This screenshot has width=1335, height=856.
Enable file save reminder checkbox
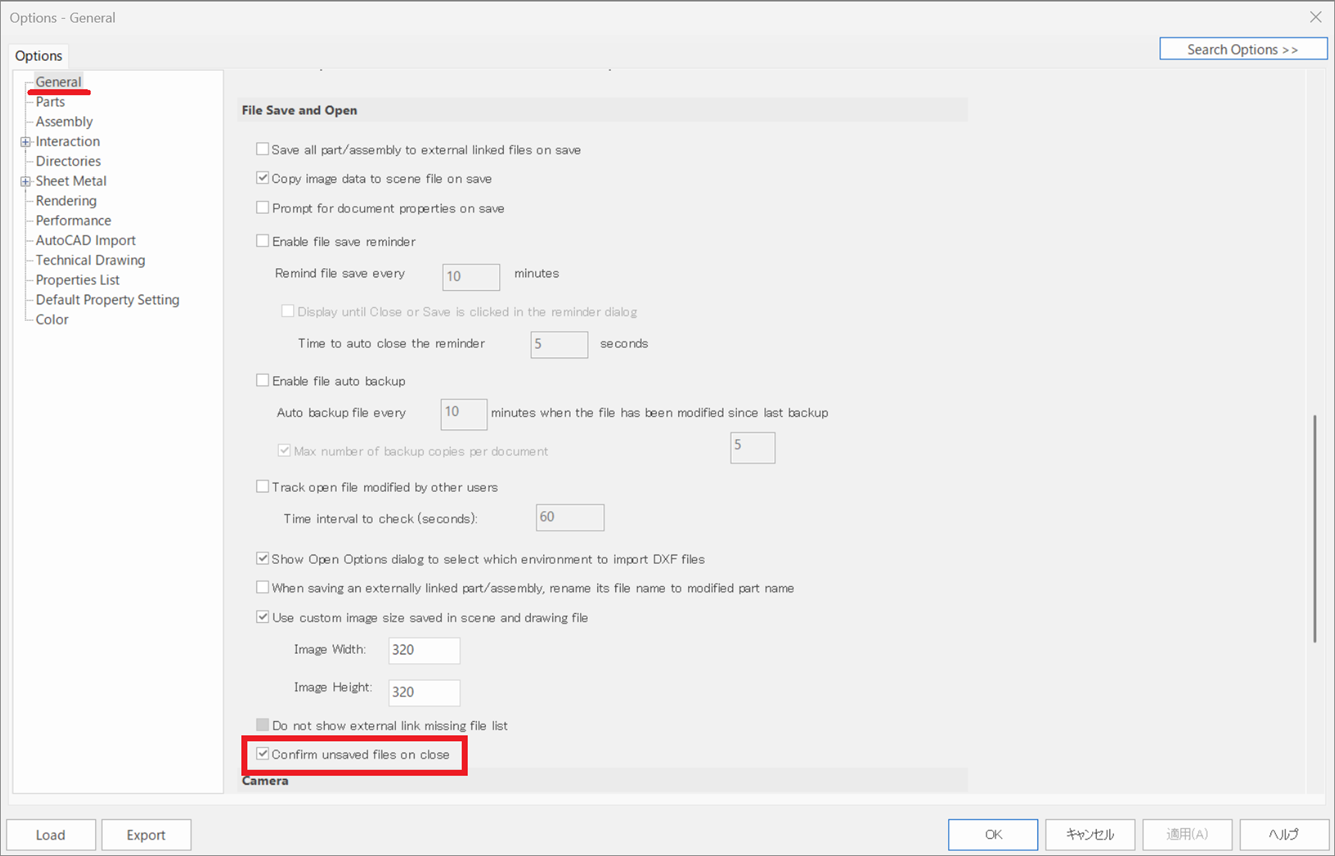(x=263, y=241)
